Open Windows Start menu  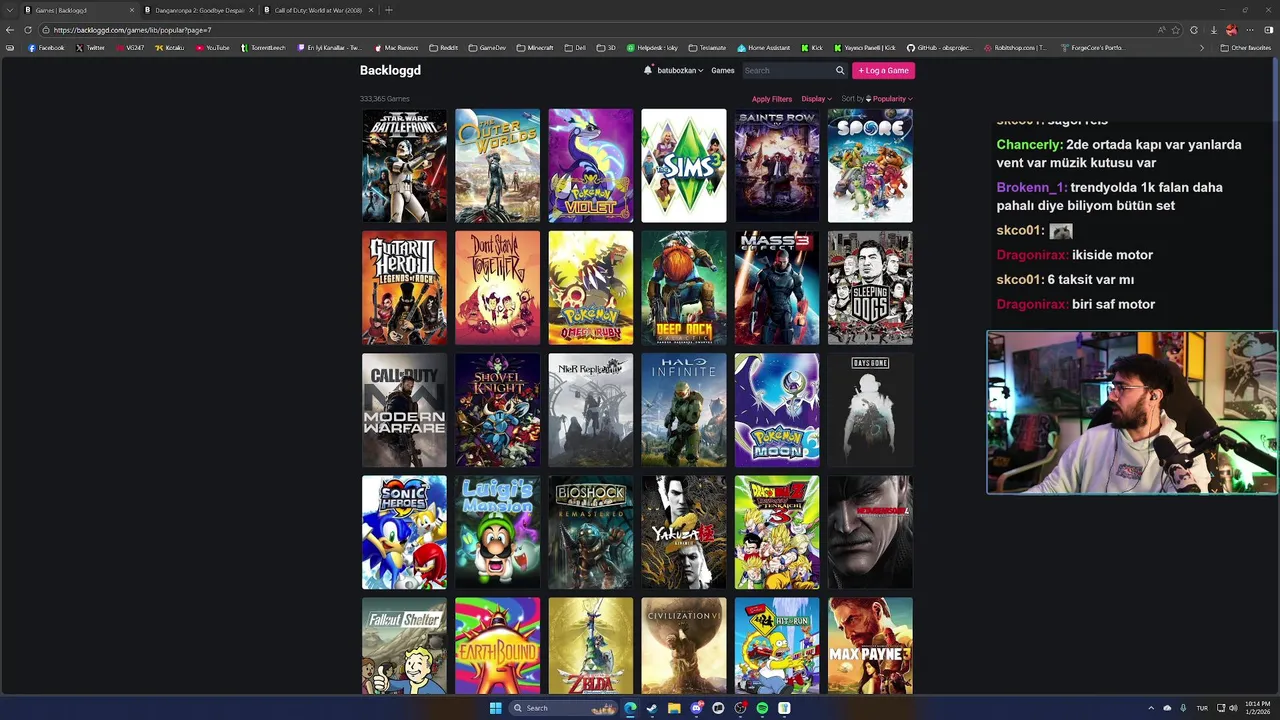coord(495,708)
